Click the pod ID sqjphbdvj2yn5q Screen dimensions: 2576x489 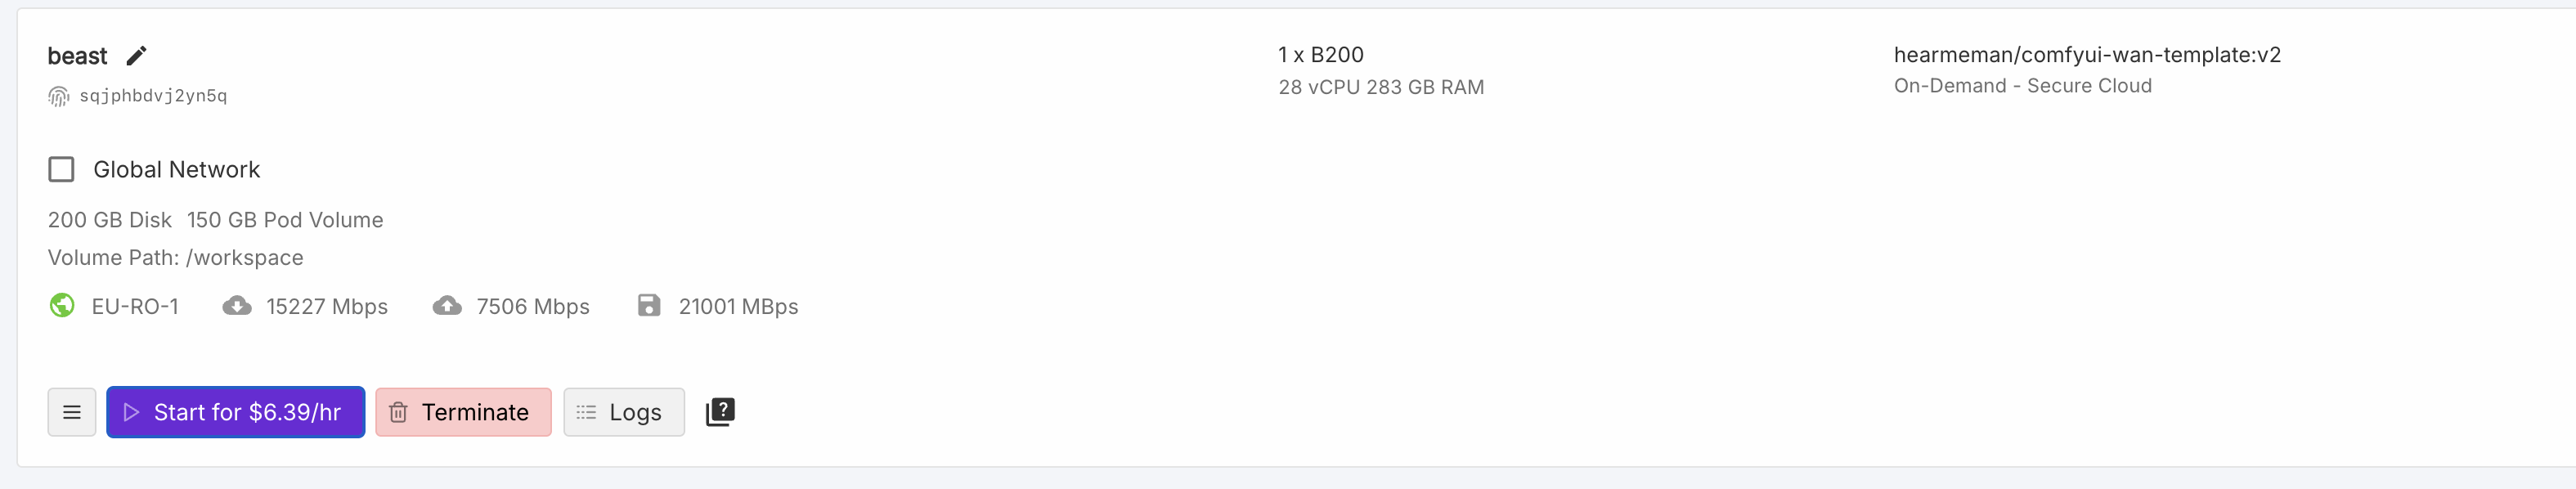pyautogui.click(x=153, y=96)
